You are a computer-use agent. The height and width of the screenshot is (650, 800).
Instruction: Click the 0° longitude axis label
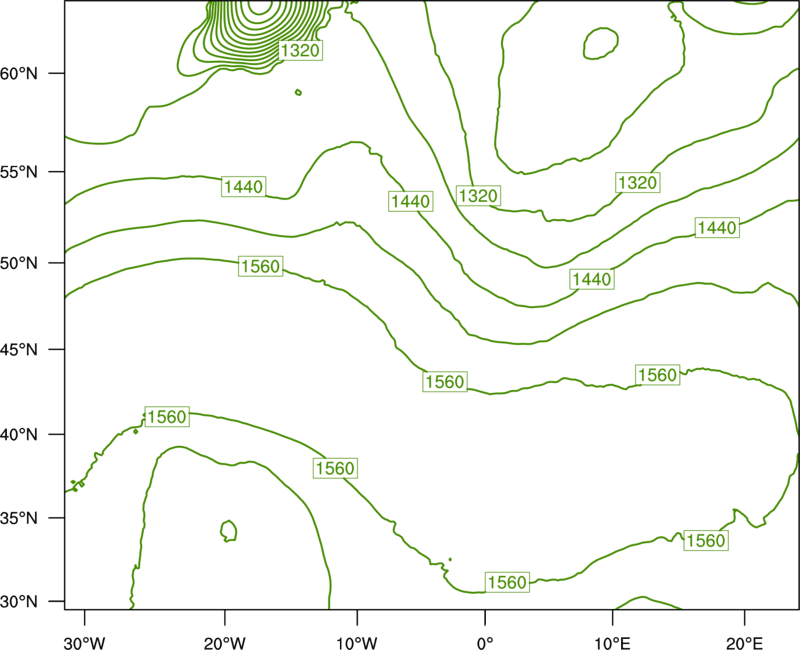tap(485, 643)
